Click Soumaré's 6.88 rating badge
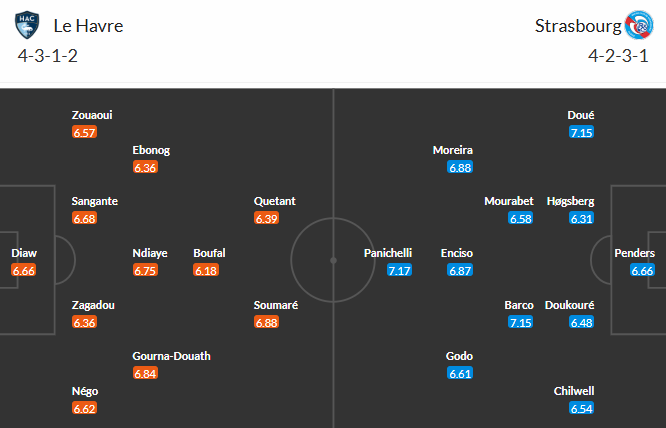Image resolution: width=666 pixels, height=428 pixels. tap(266, 322)
